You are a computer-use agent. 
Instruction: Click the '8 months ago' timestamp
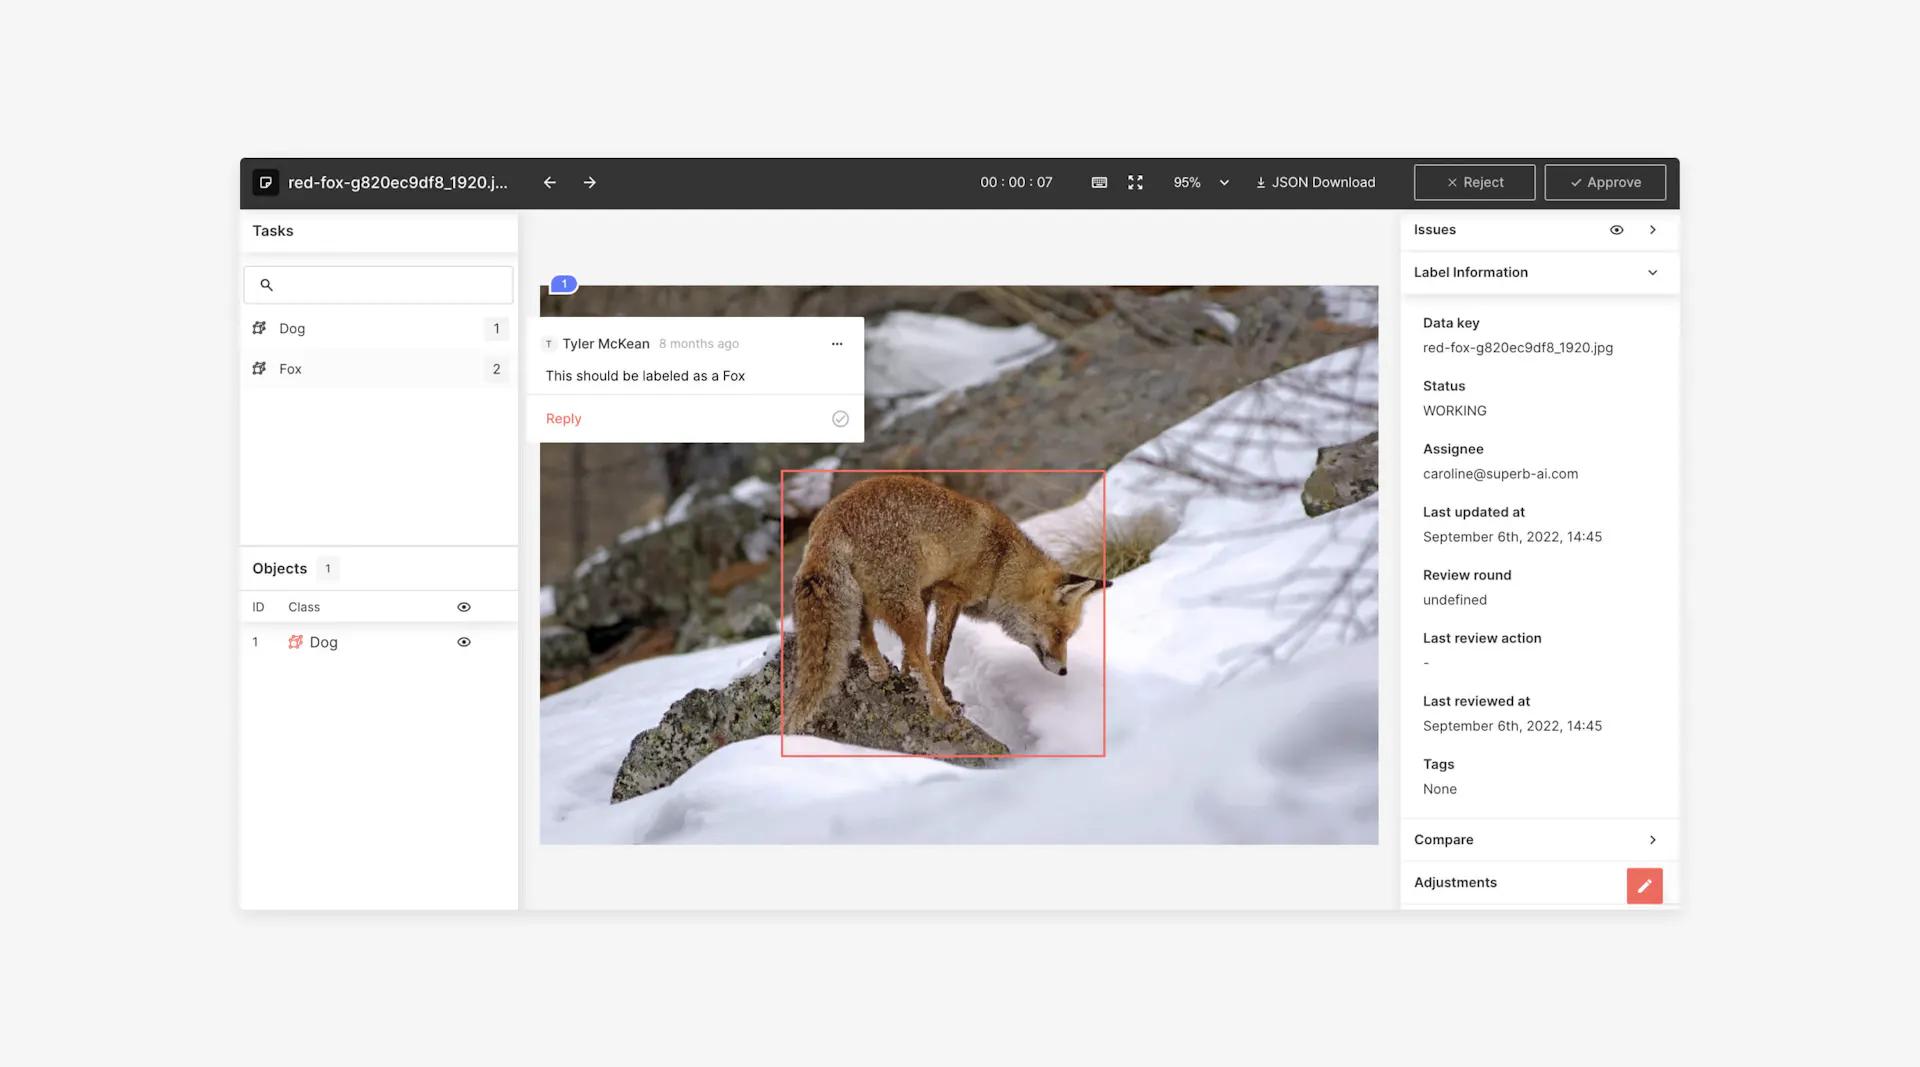click(699, 344)
